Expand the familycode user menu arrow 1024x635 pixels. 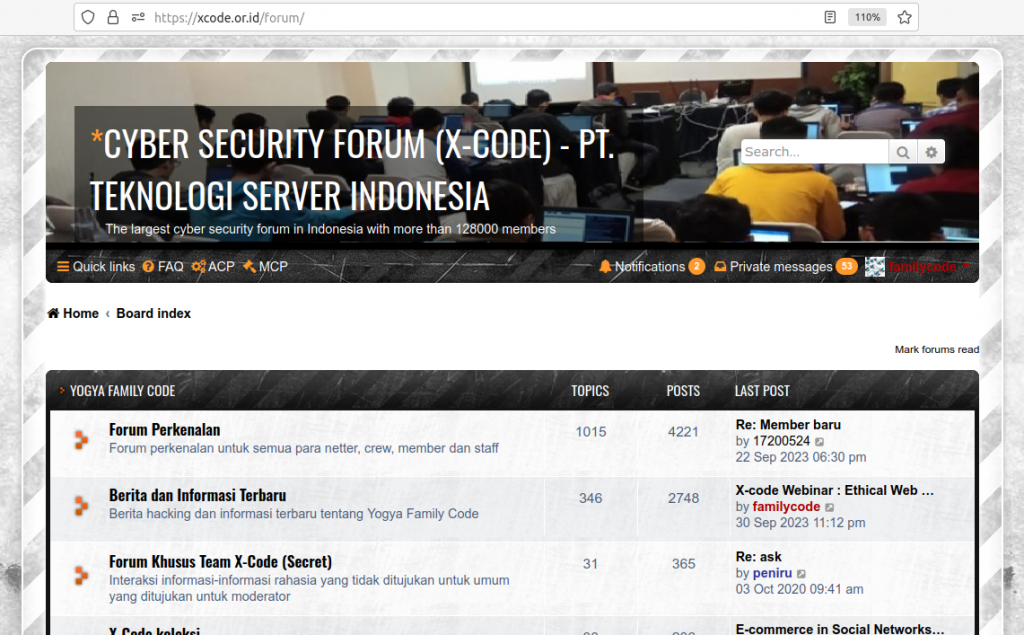pos(967,266)
